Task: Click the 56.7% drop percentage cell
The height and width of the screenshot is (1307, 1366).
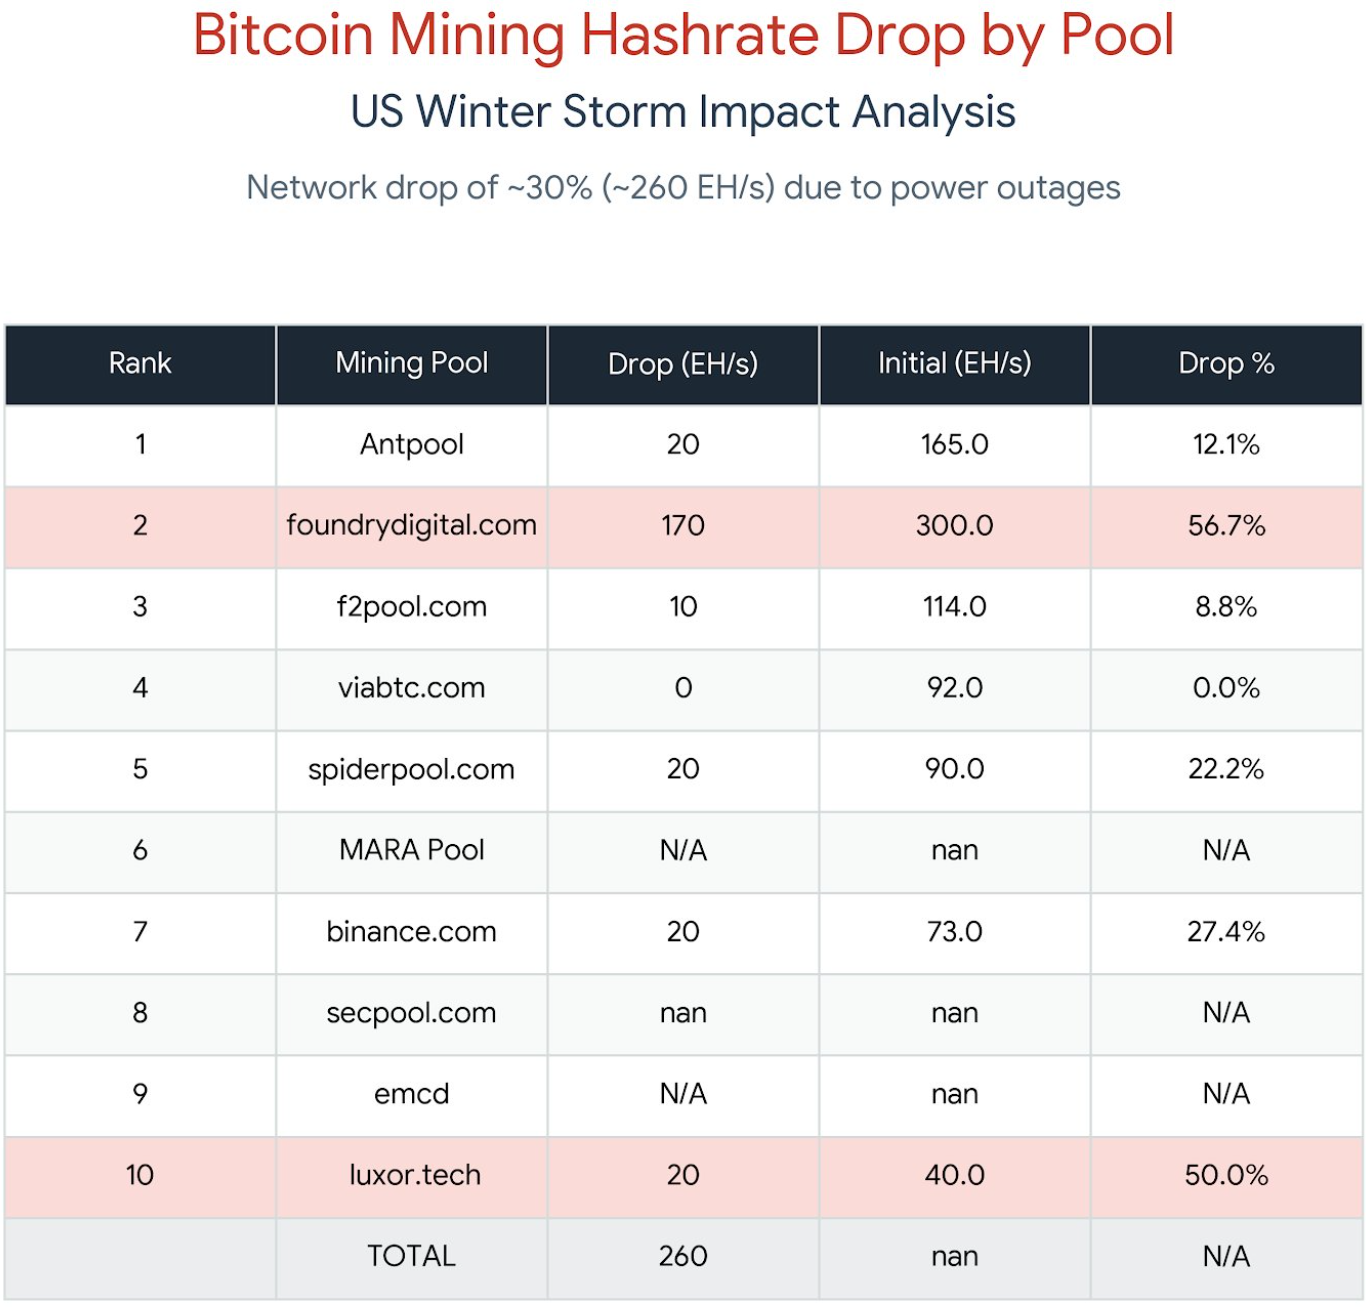Action: coord(1226,525)
